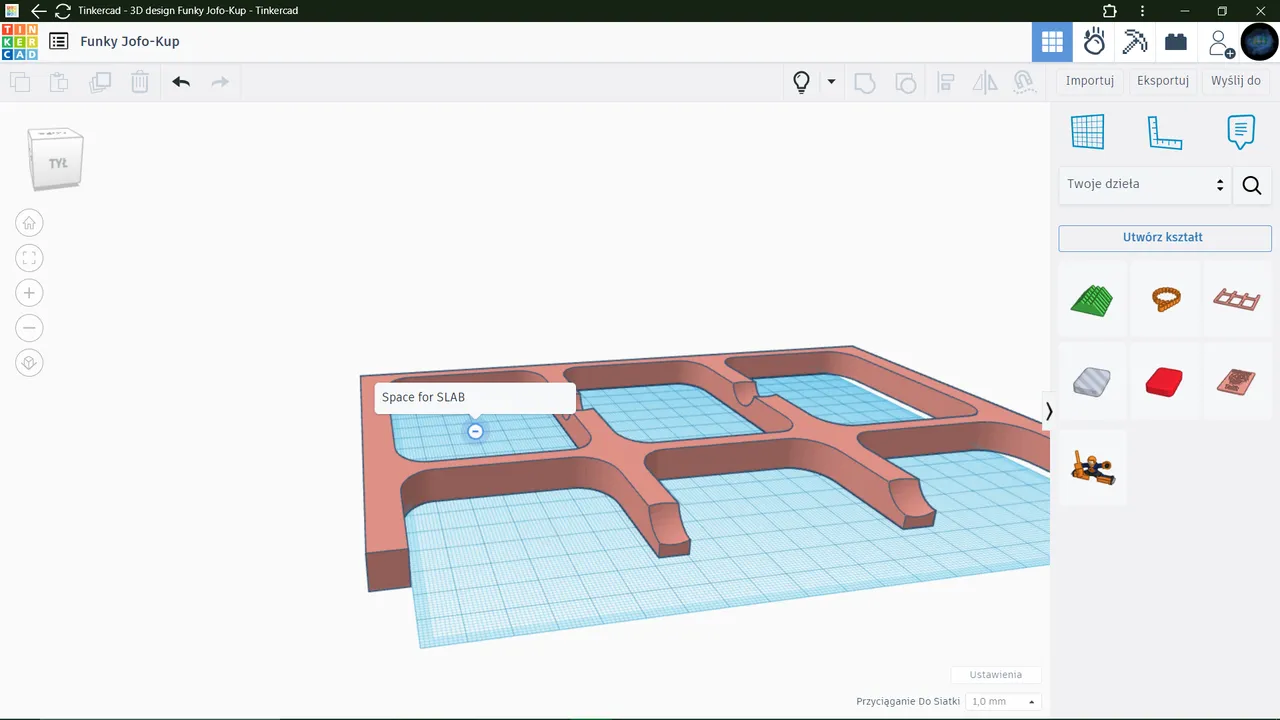Open the snap grid 1,0 mm dropdown
Screen dimensions: 1280x720
1003,702
